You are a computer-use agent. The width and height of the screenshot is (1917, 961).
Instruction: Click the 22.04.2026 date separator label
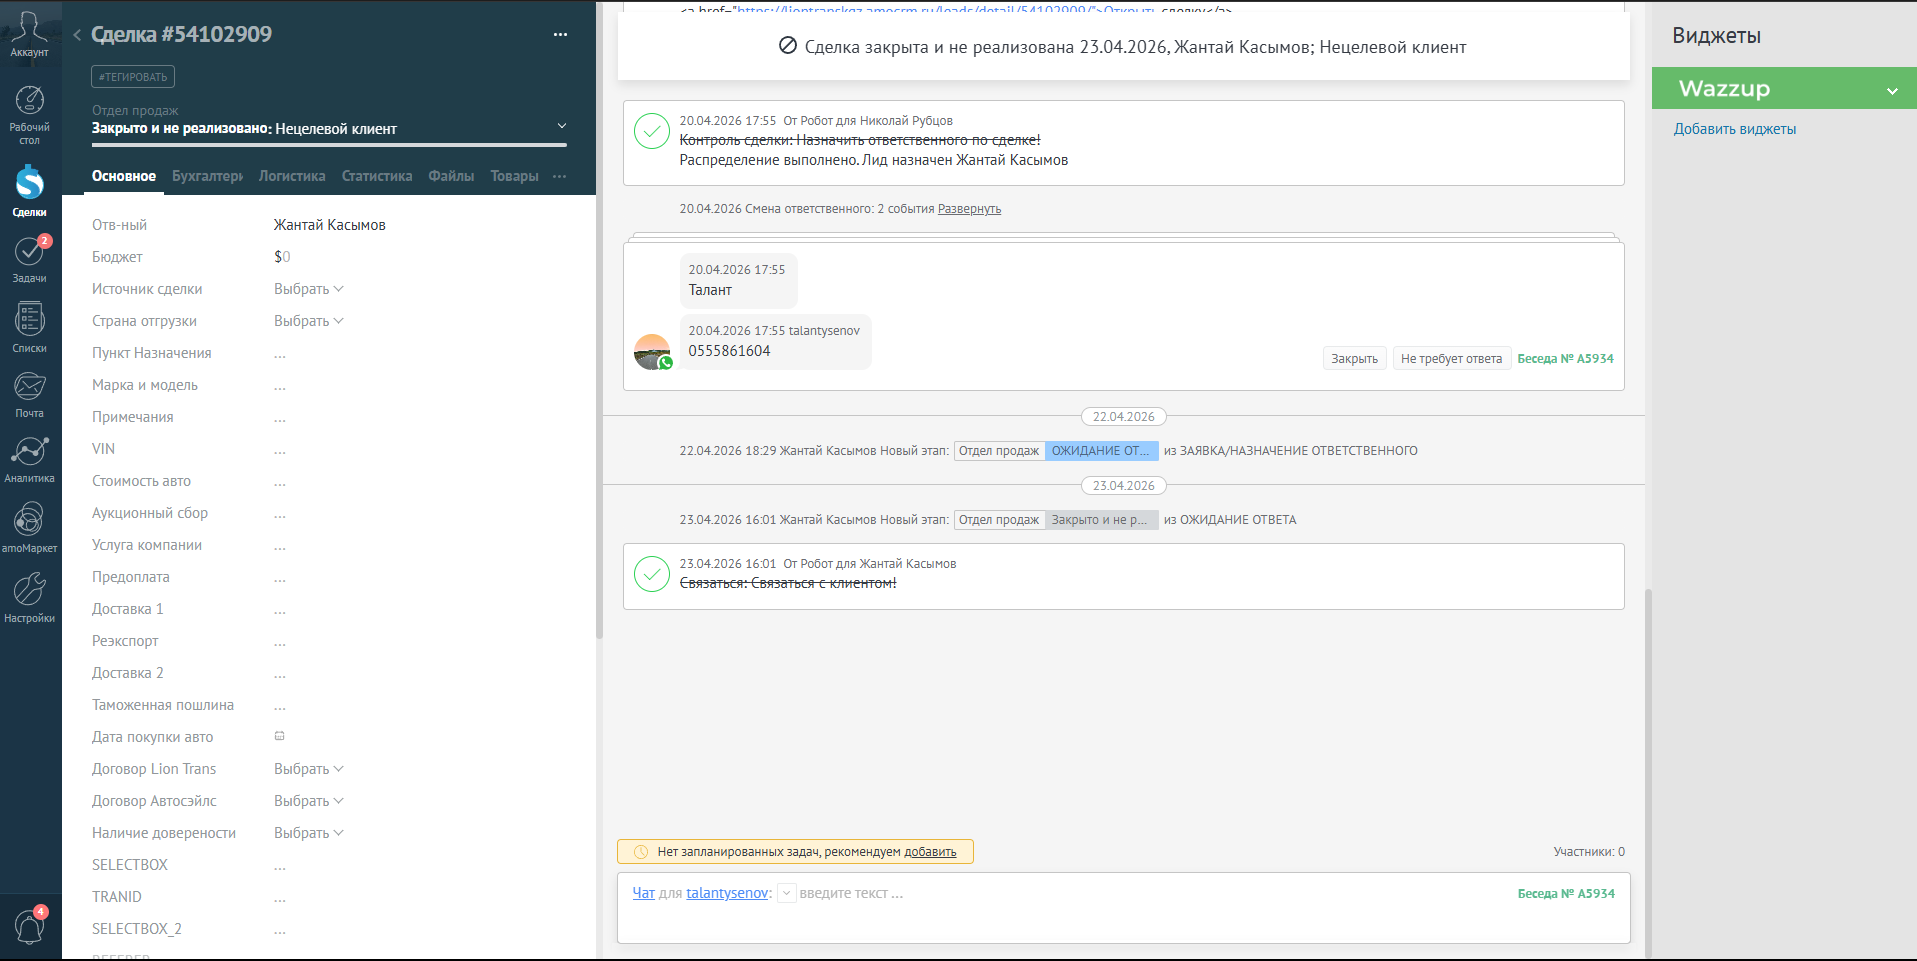click(x=1123, y=417)
